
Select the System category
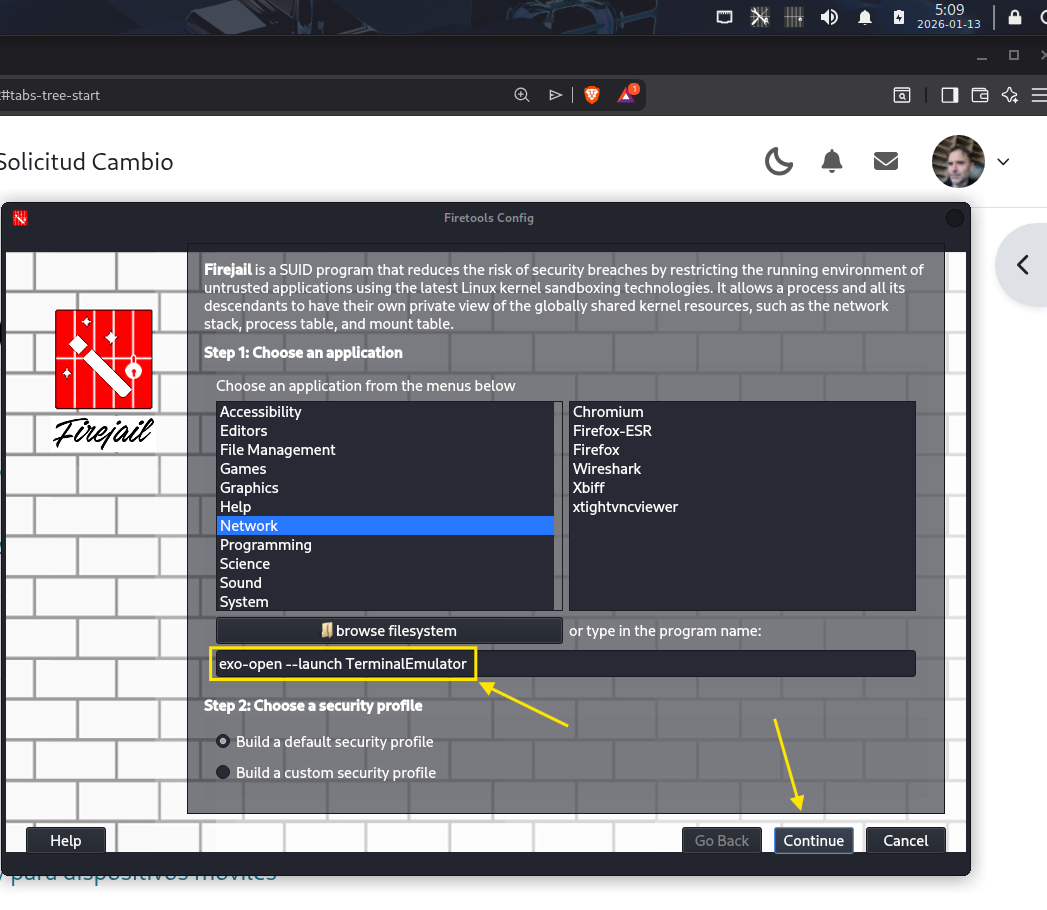385,602
